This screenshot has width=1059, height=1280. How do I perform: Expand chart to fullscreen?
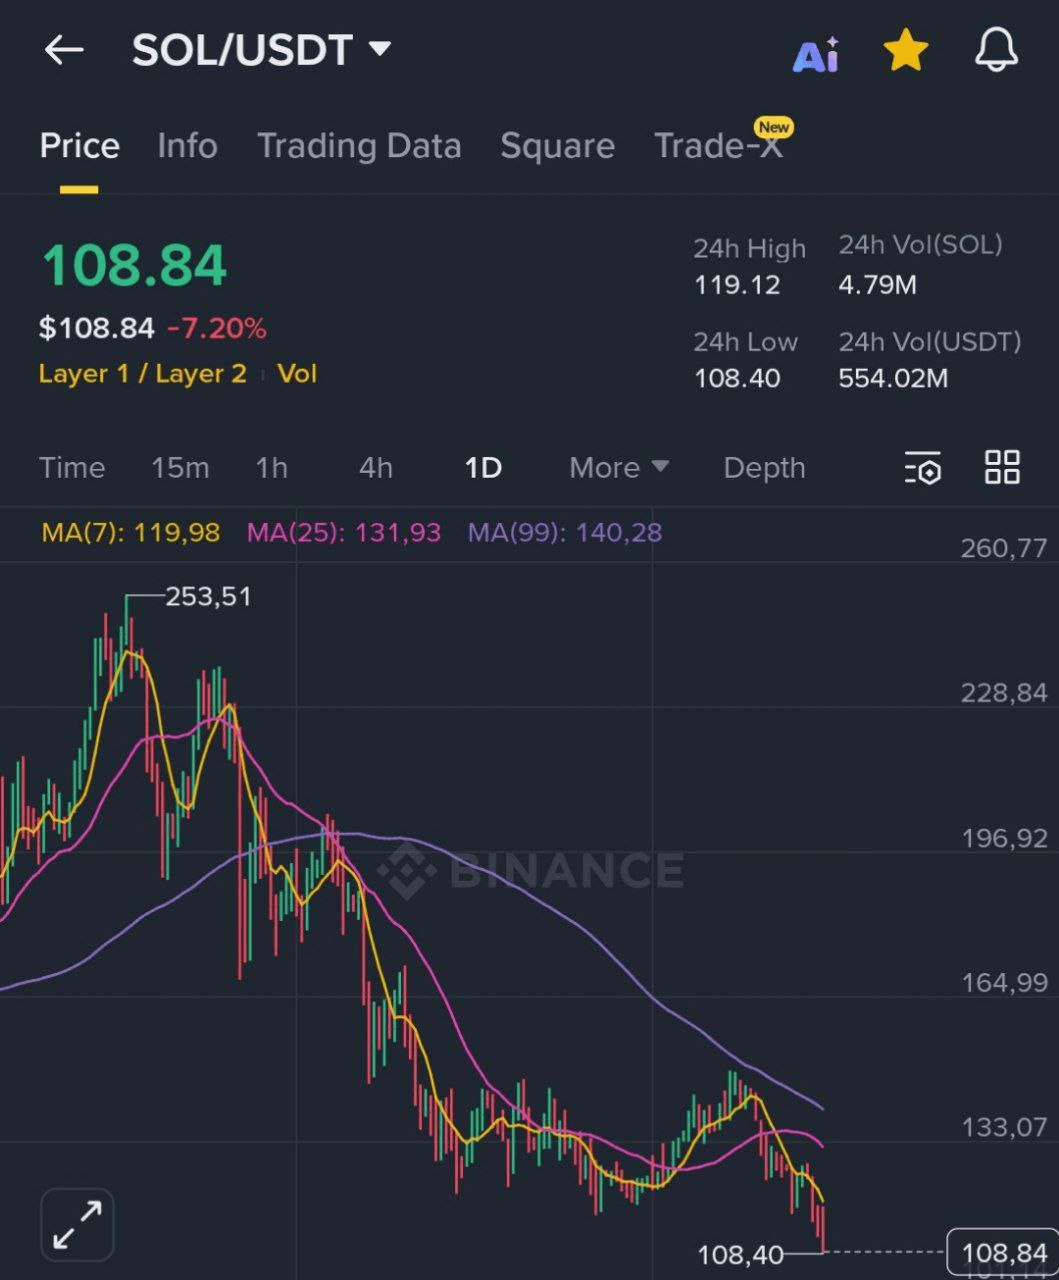[77, 1224]
